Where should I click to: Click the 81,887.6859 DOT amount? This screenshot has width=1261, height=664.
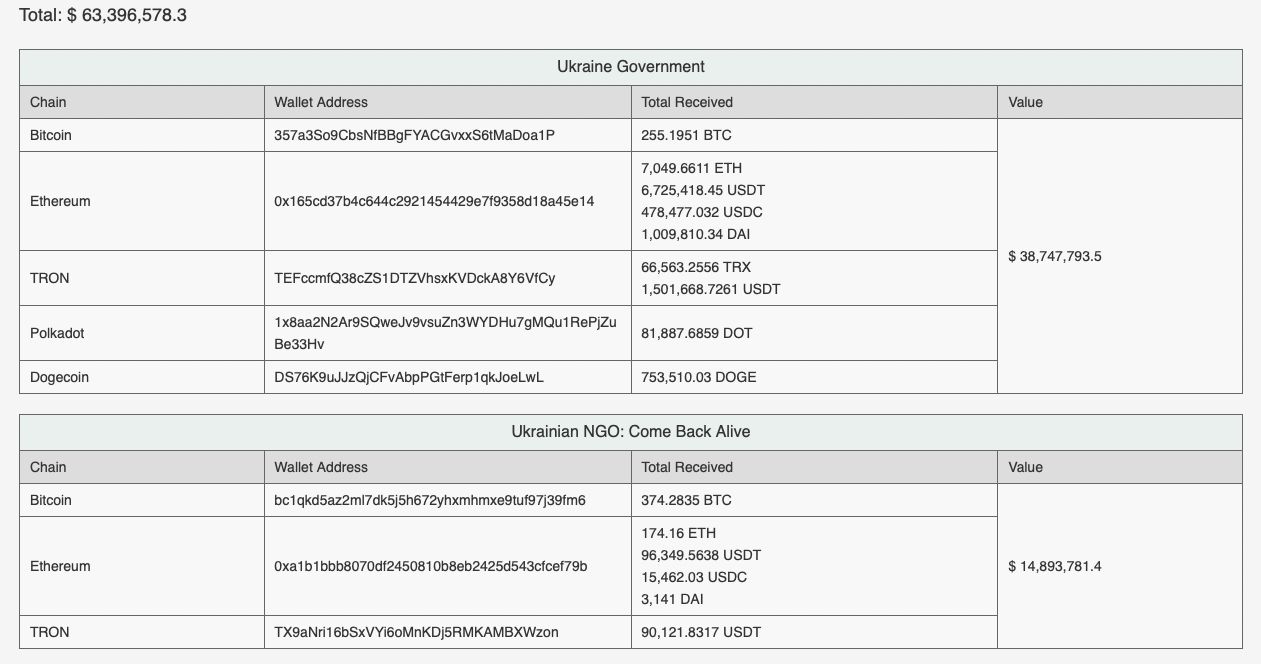pyautogui.click(x=697, y=333)
